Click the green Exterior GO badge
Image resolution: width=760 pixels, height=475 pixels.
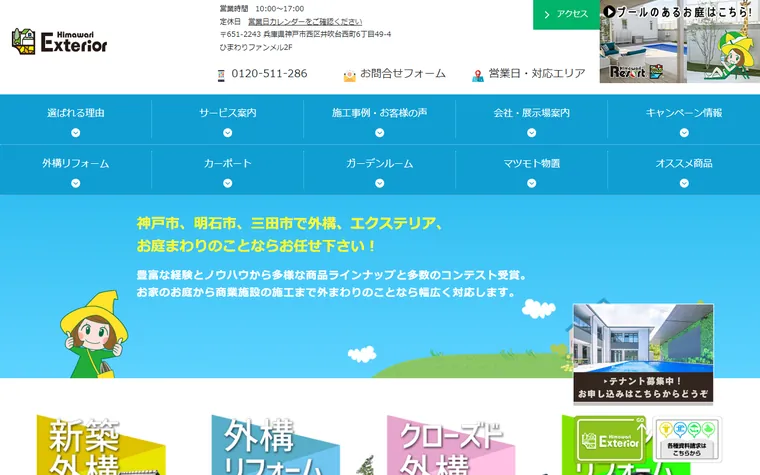(x=611, y=439)
